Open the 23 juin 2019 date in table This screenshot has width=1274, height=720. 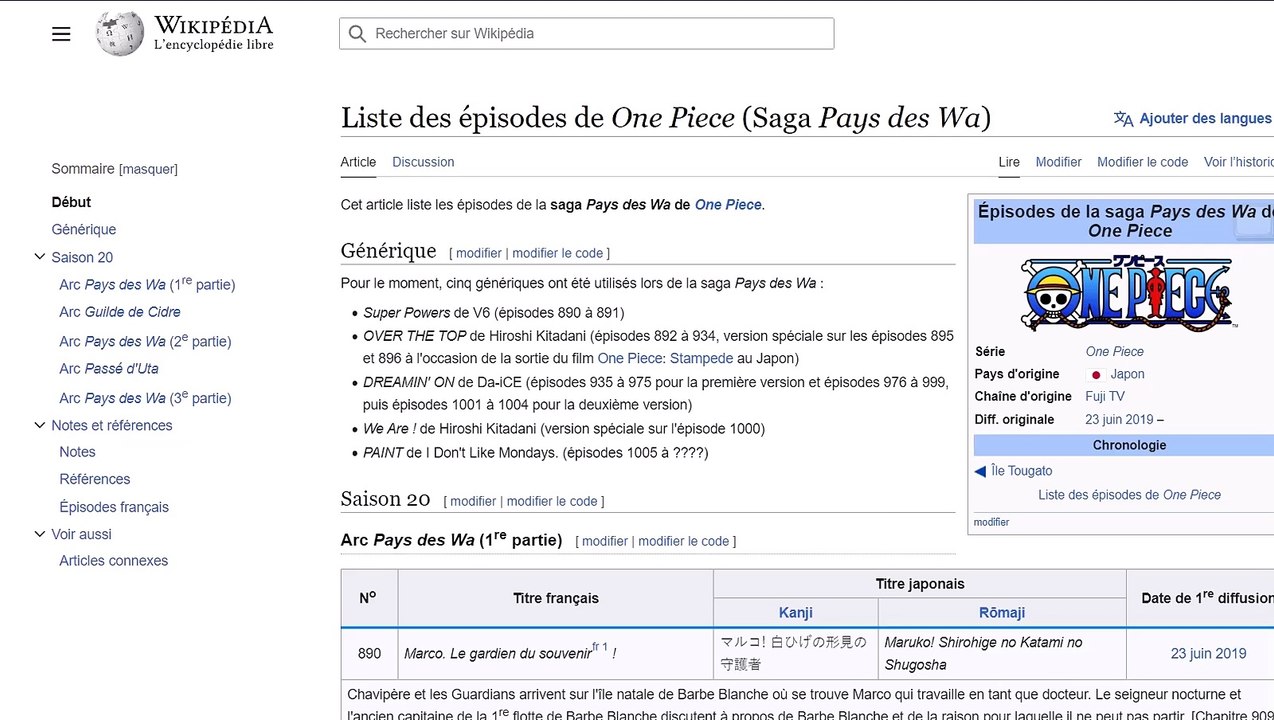click(1208, 654)
